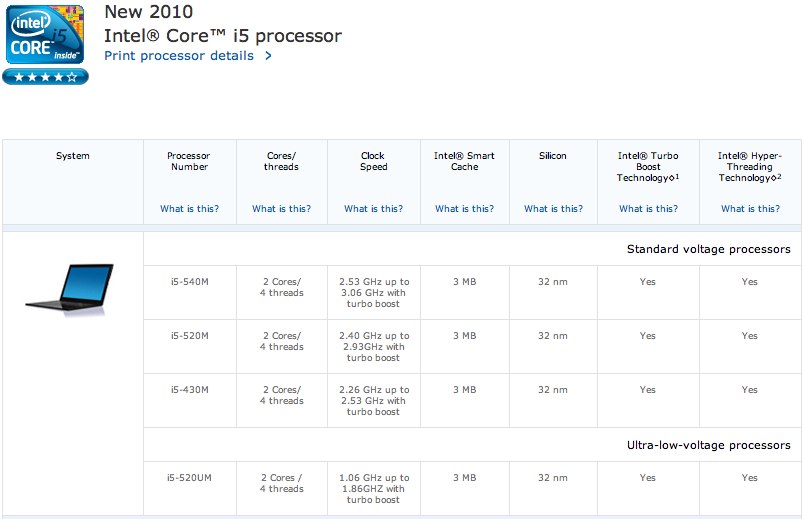Click the Intel Core i5 badge logo
This screenshot has height=519, width=804.
click(x=44, y=34)
